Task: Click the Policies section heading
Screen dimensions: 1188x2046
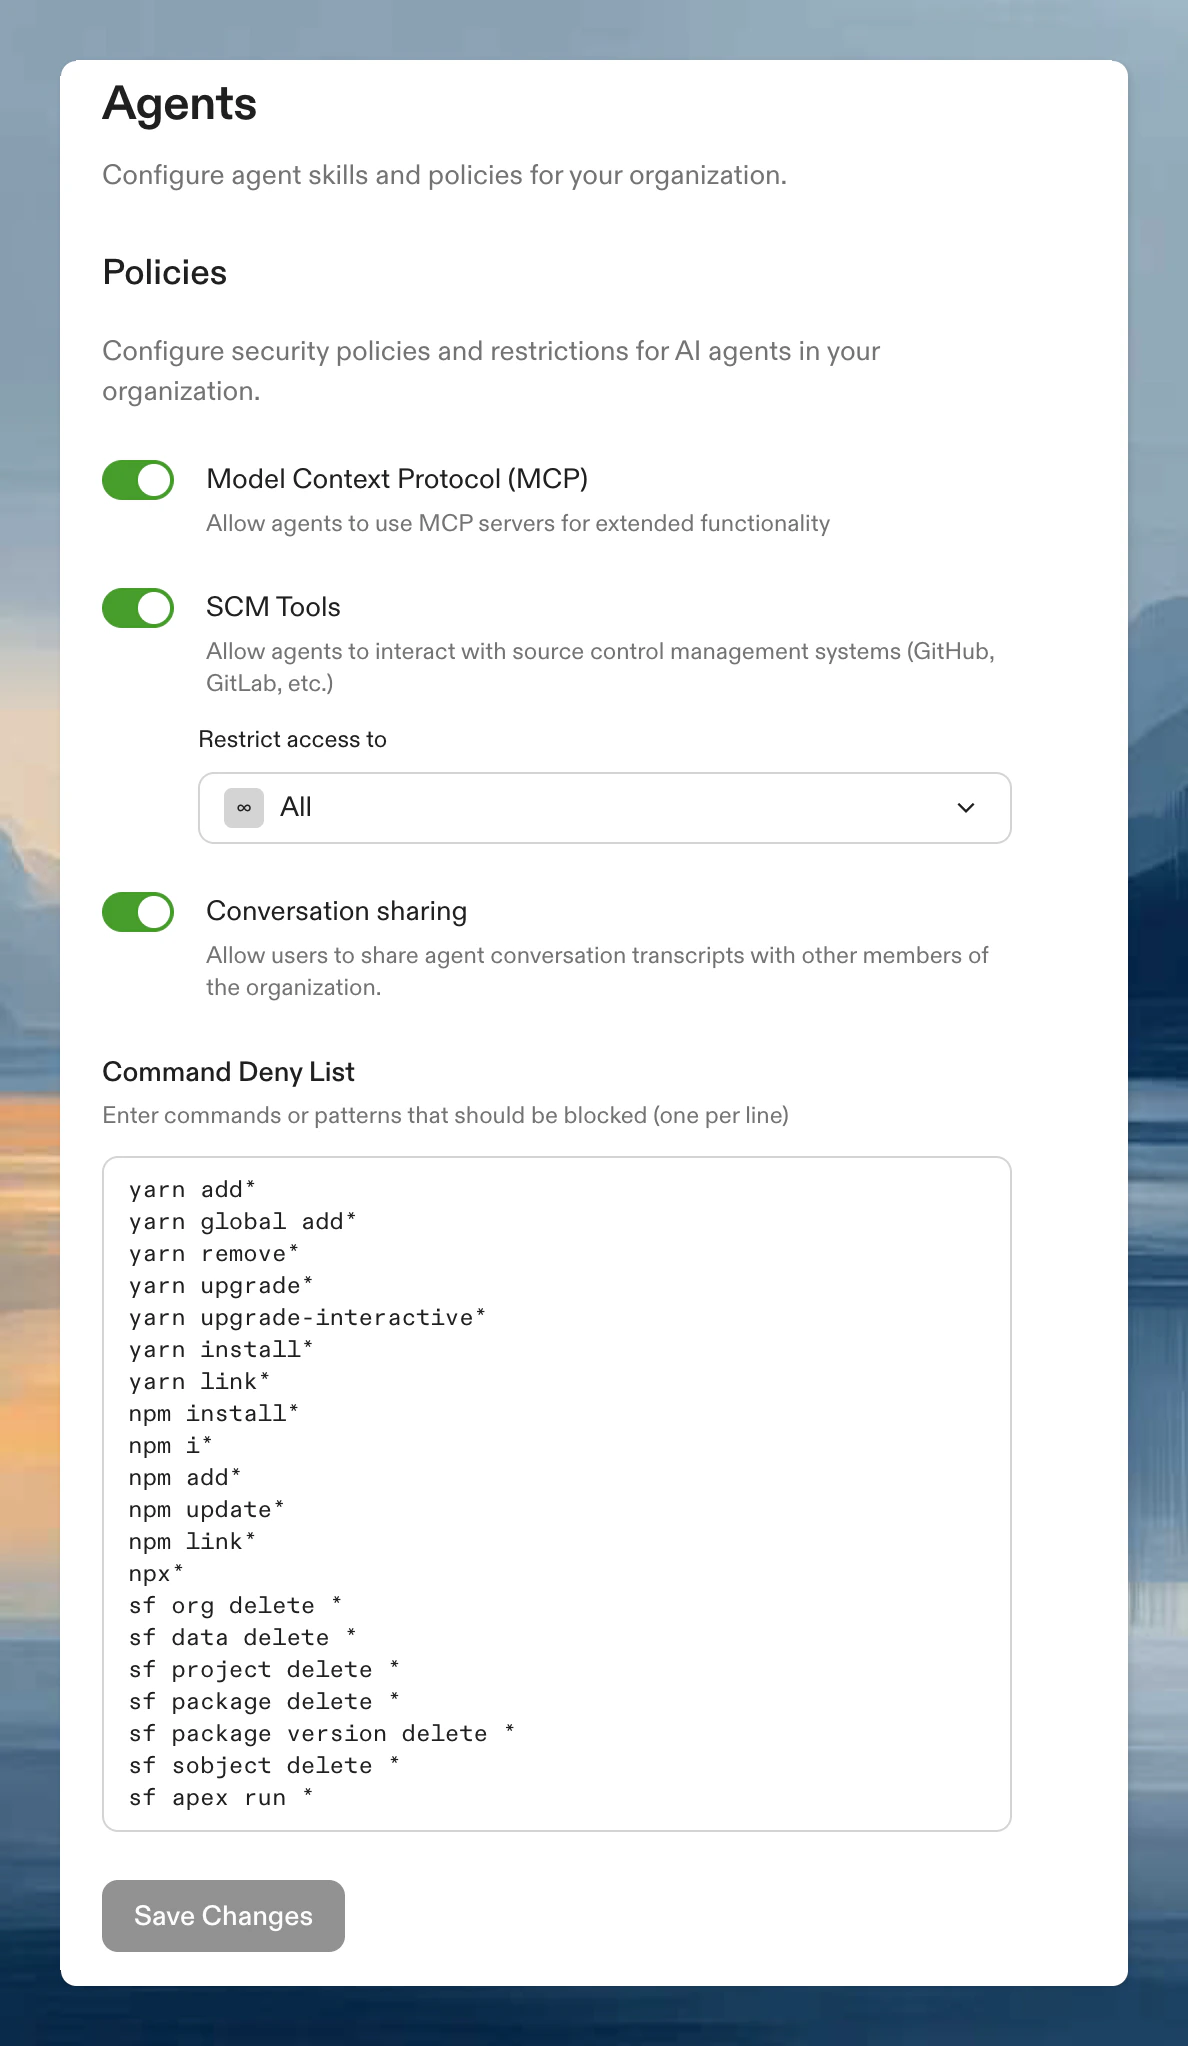Action: tap(164, 272)
